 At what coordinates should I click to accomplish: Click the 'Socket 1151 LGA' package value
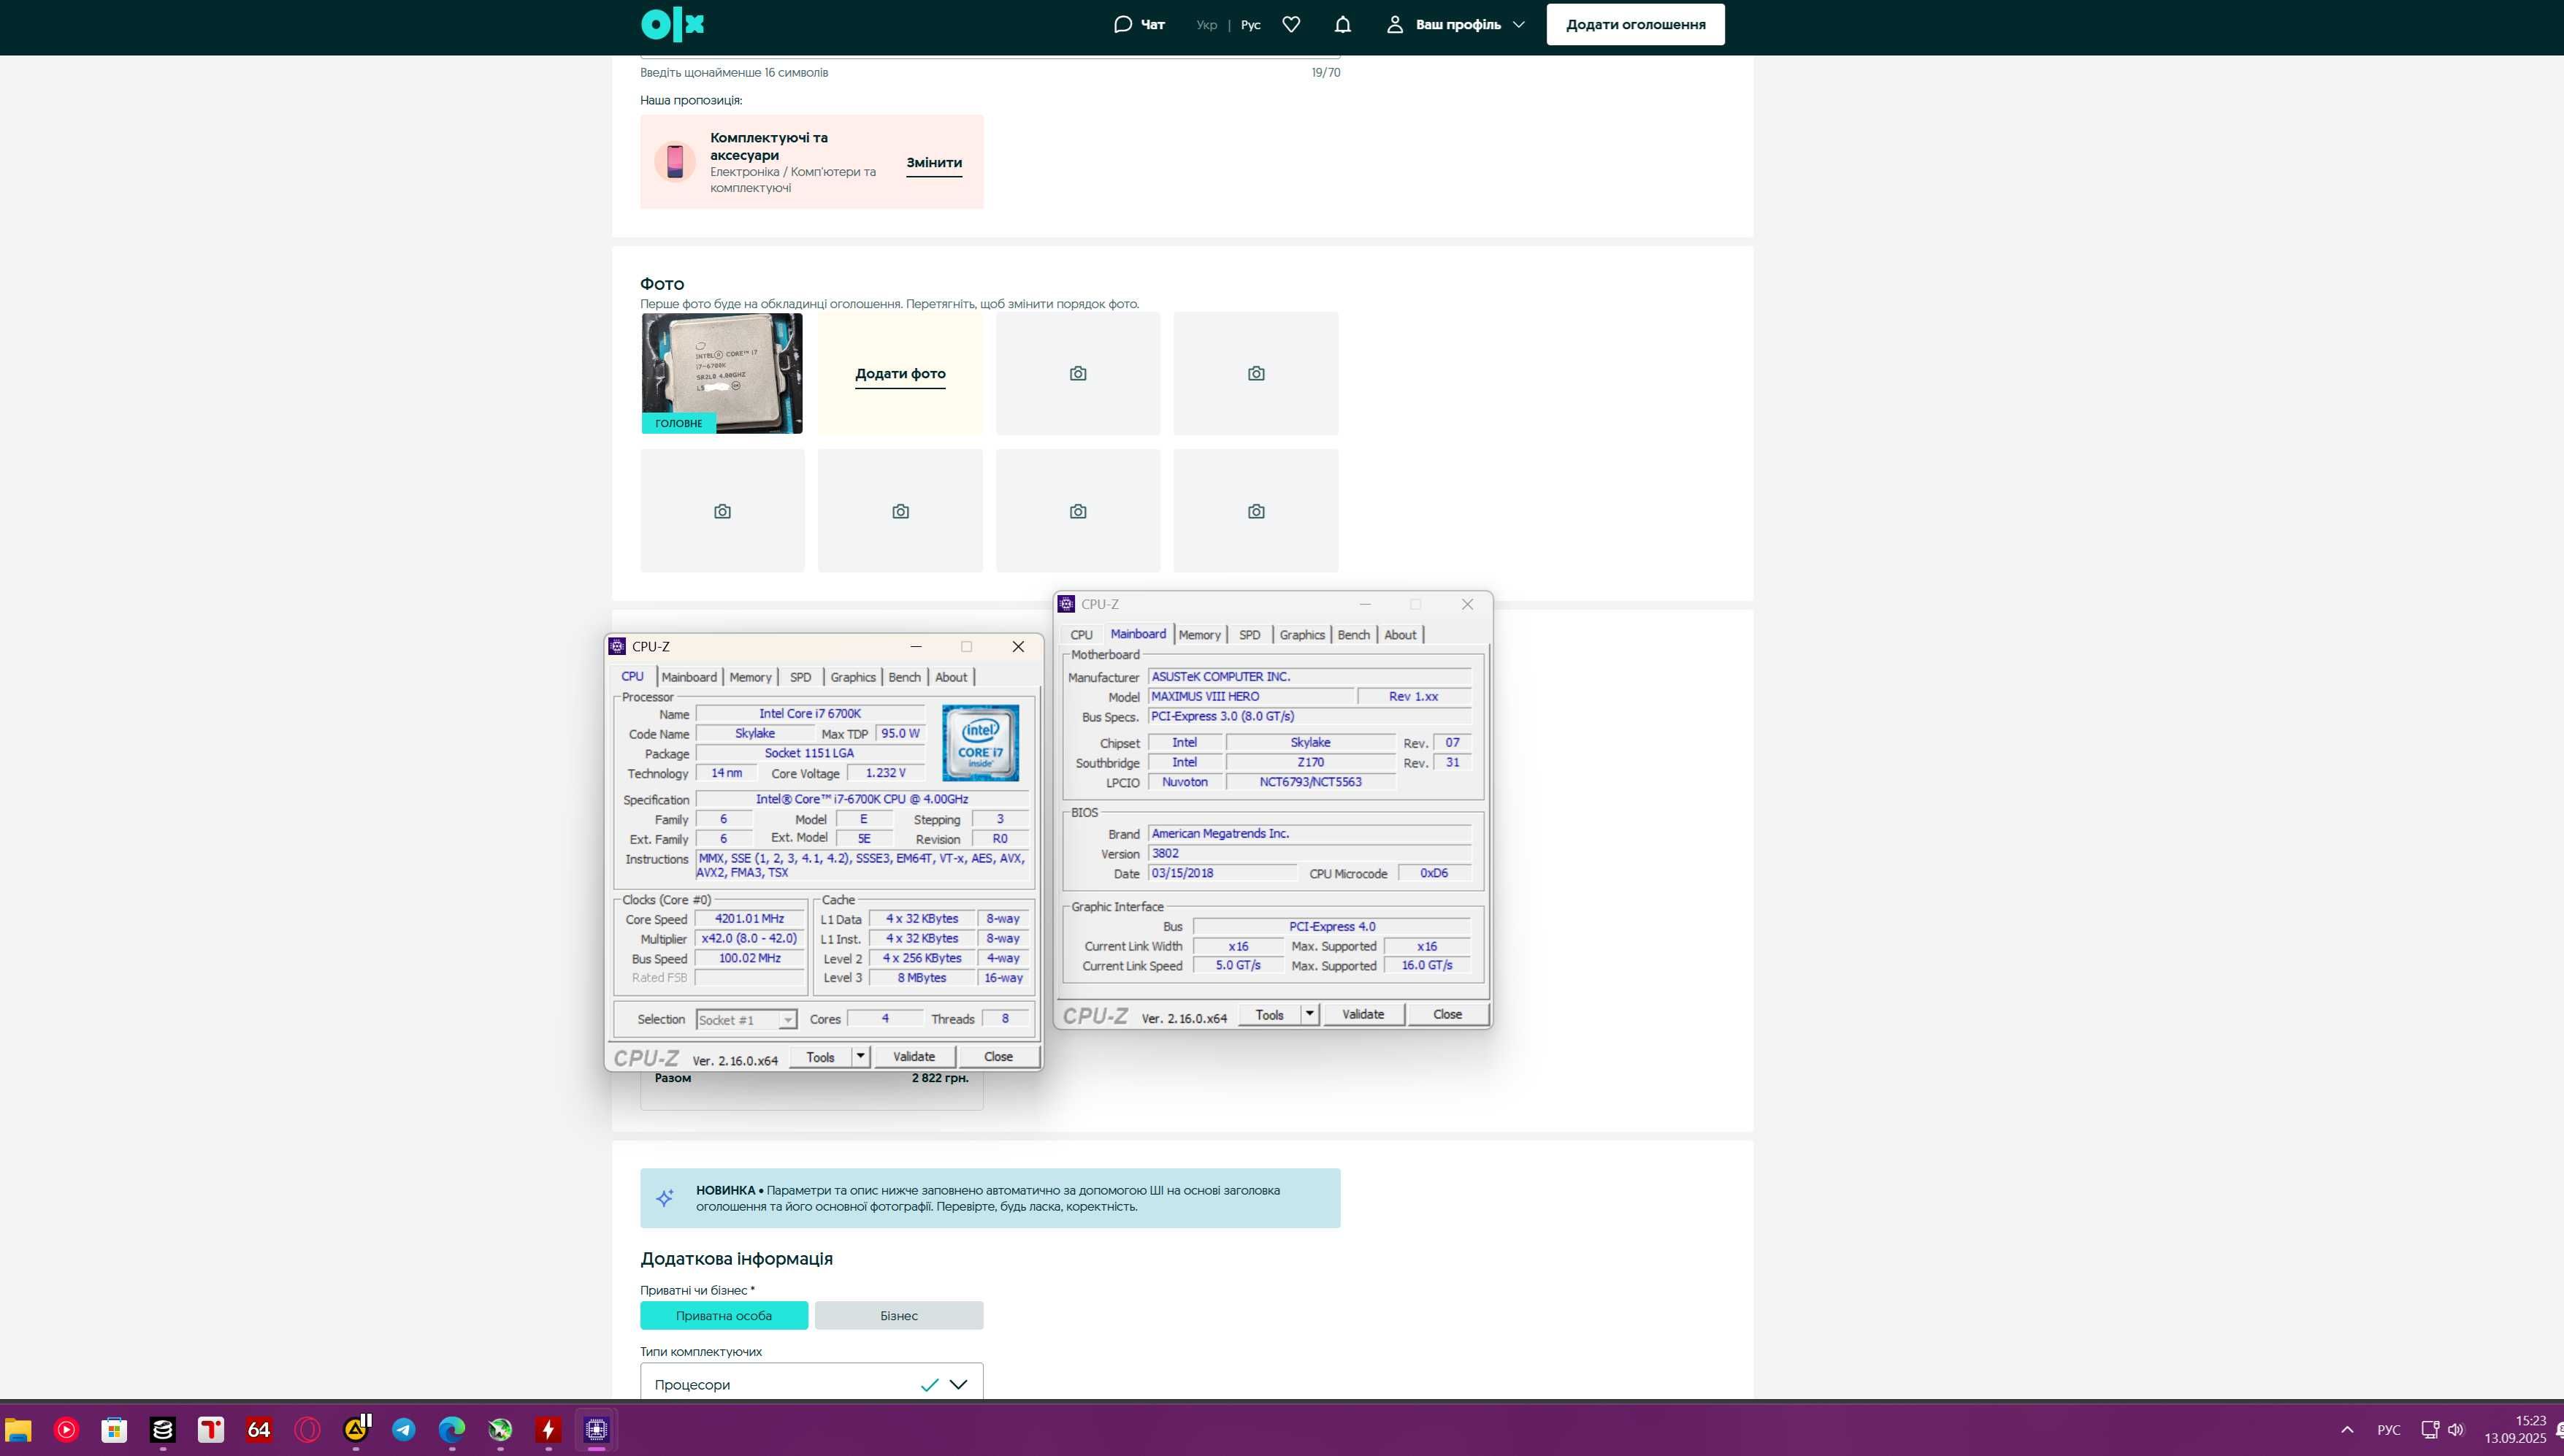pyautogui.click(x=810, y=753)
